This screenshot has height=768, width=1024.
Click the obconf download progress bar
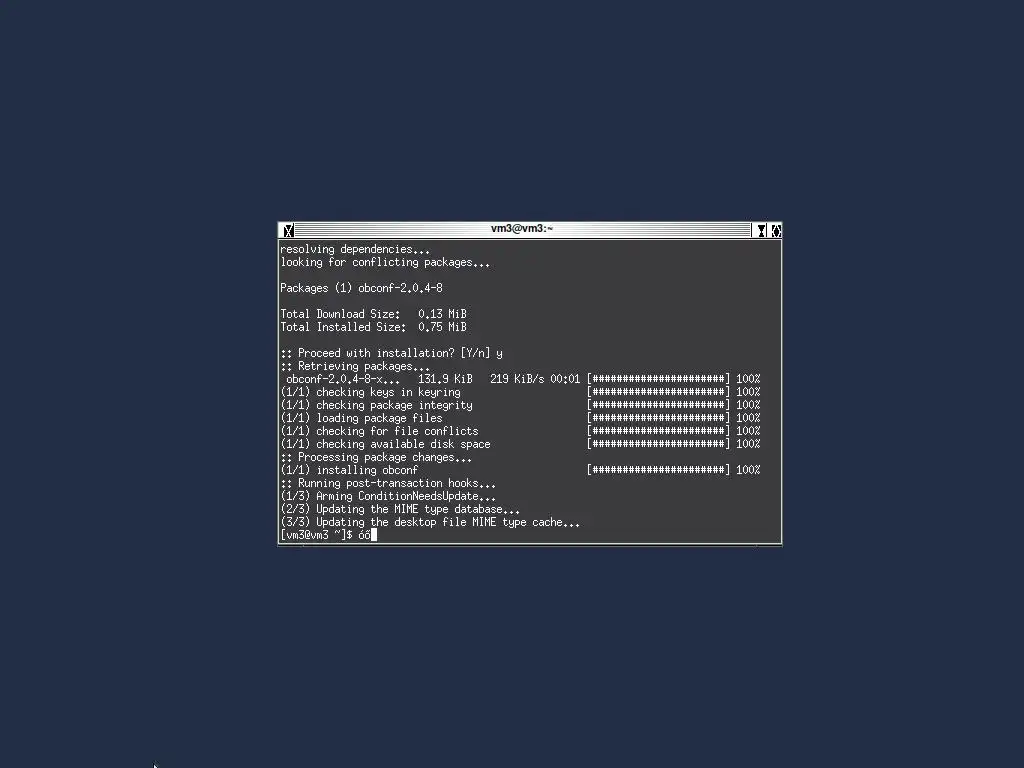[x=658, y=379]
